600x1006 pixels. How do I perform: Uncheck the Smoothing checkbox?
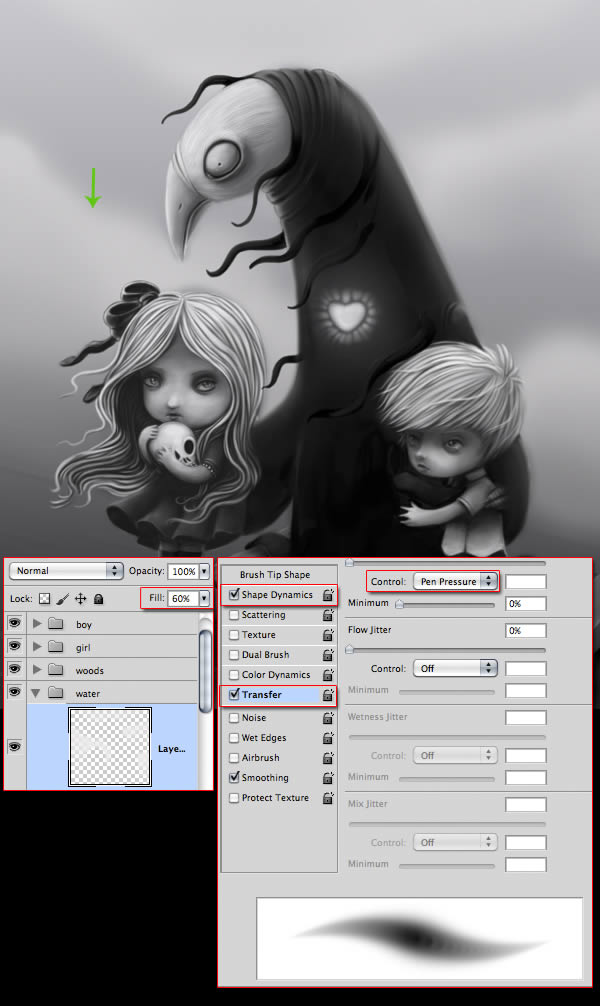tap(234, 777)
